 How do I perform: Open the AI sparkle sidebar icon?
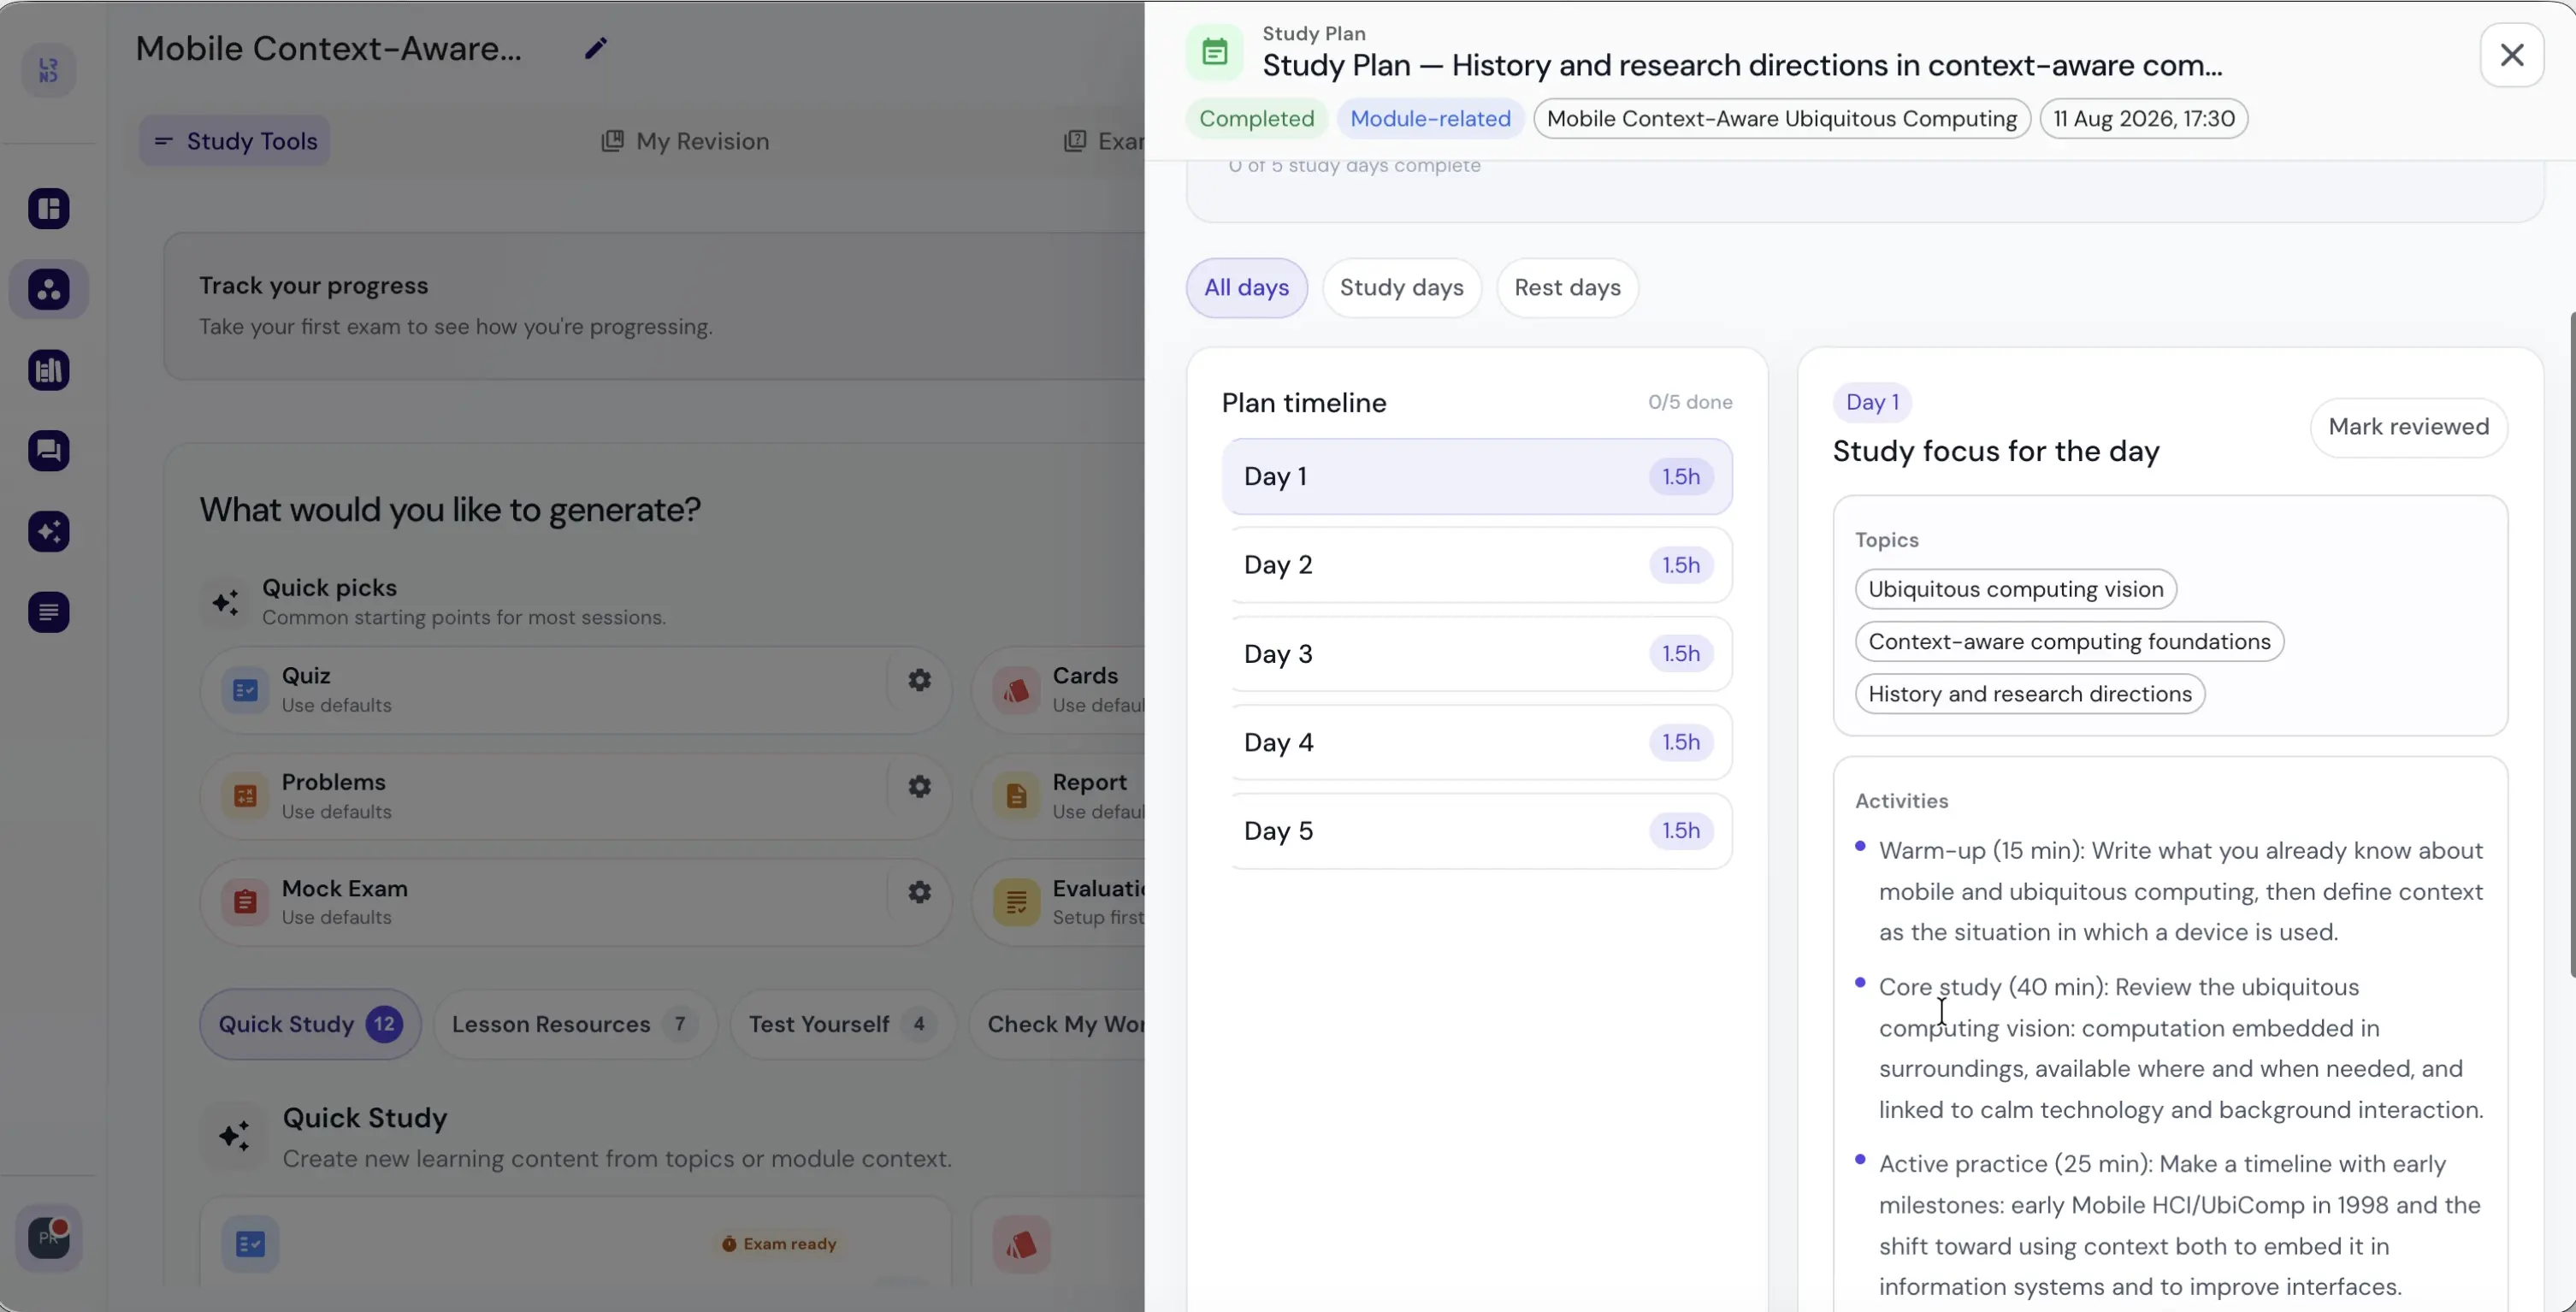[48, 532]
